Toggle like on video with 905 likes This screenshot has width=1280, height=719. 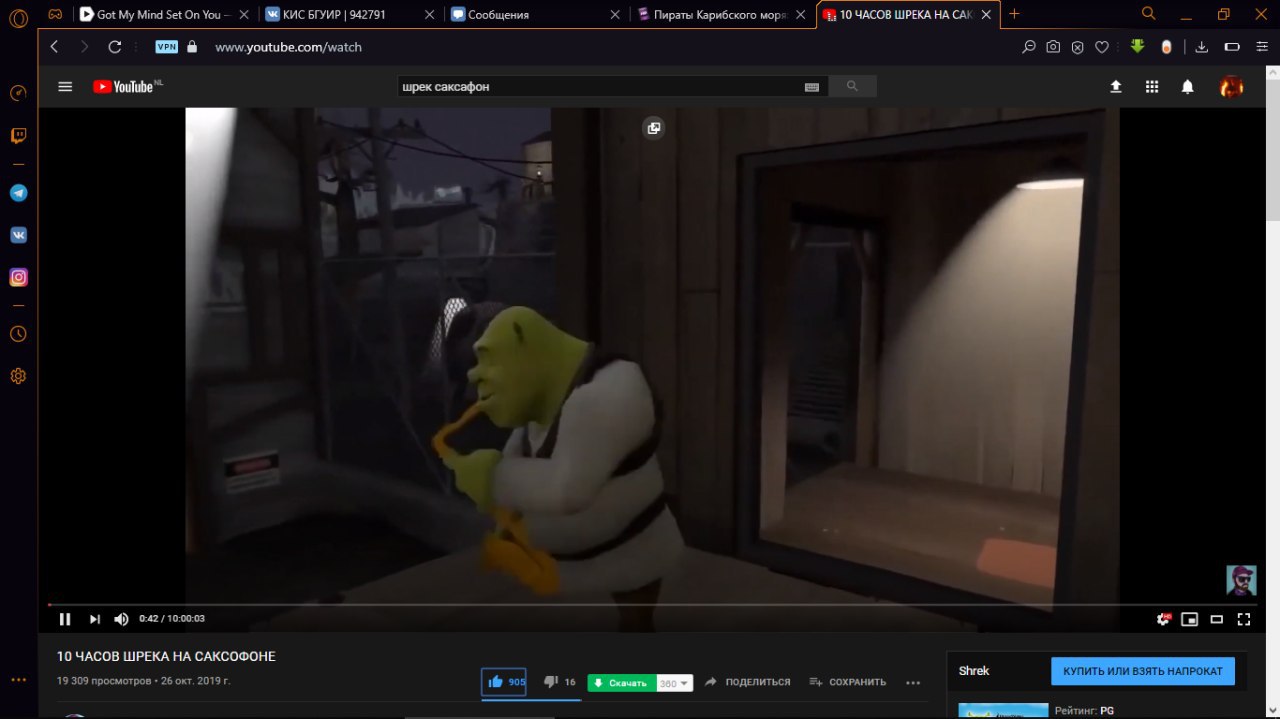pyautogui.click(x=506, y=682)
